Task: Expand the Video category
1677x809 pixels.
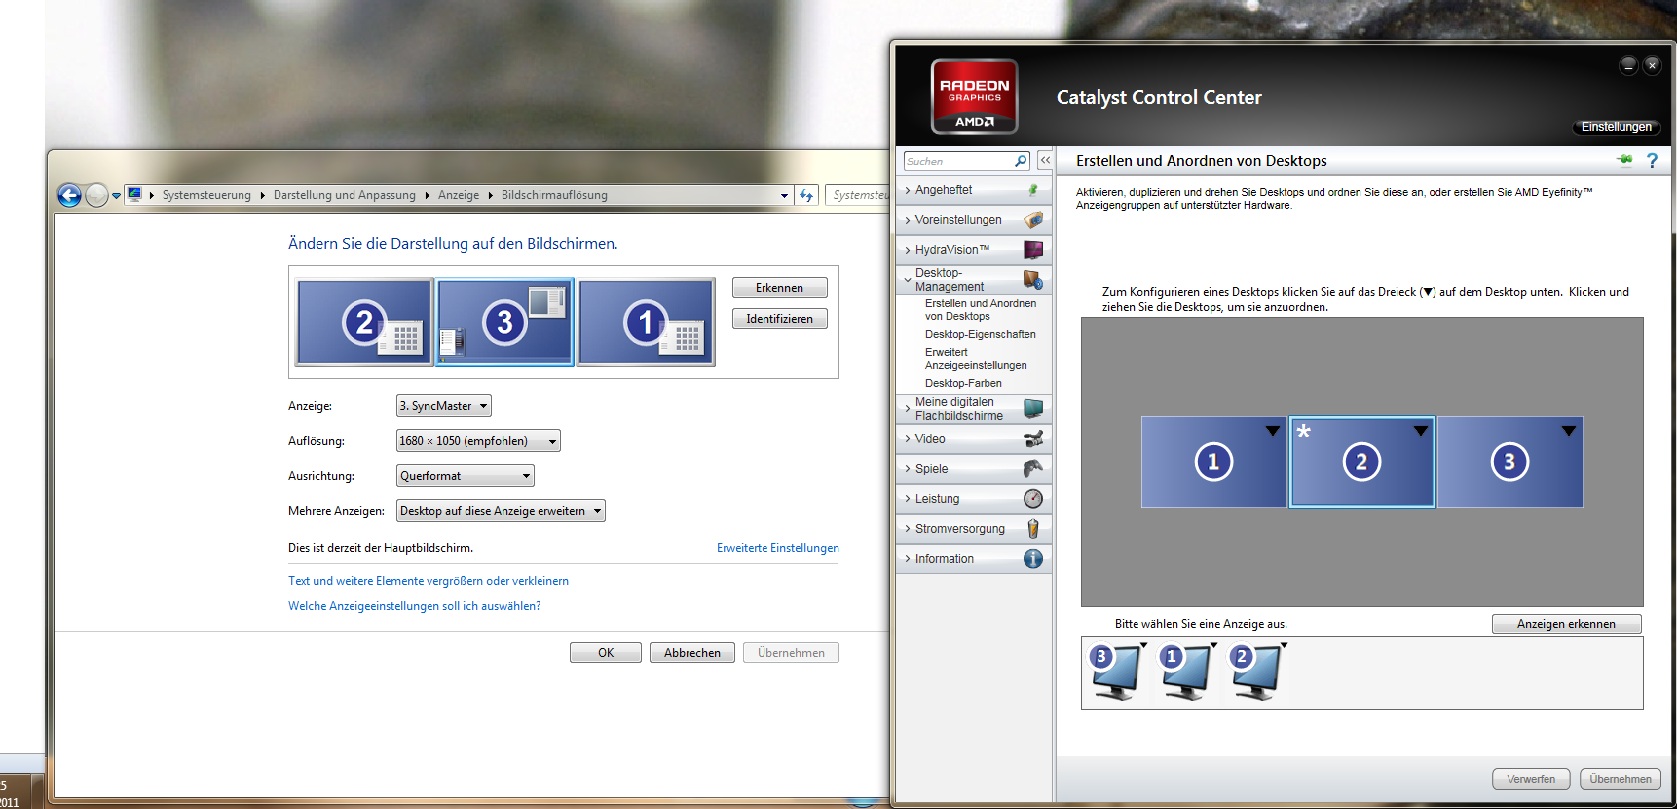Action: tap(973, 439)
